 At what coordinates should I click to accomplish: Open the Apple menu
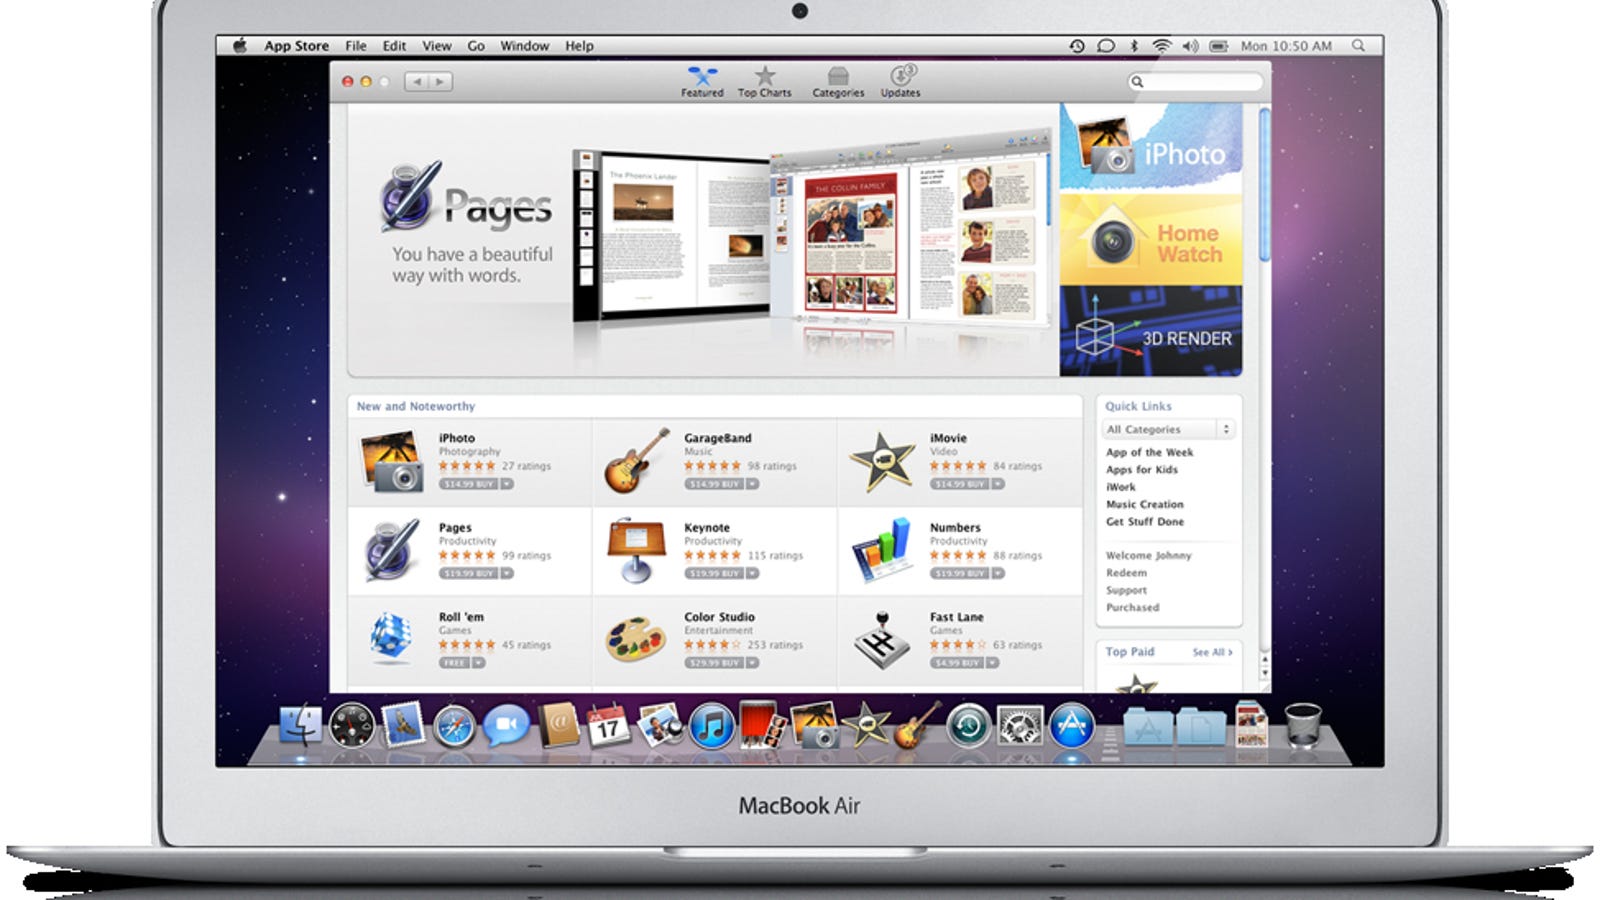tap(239, 45)
